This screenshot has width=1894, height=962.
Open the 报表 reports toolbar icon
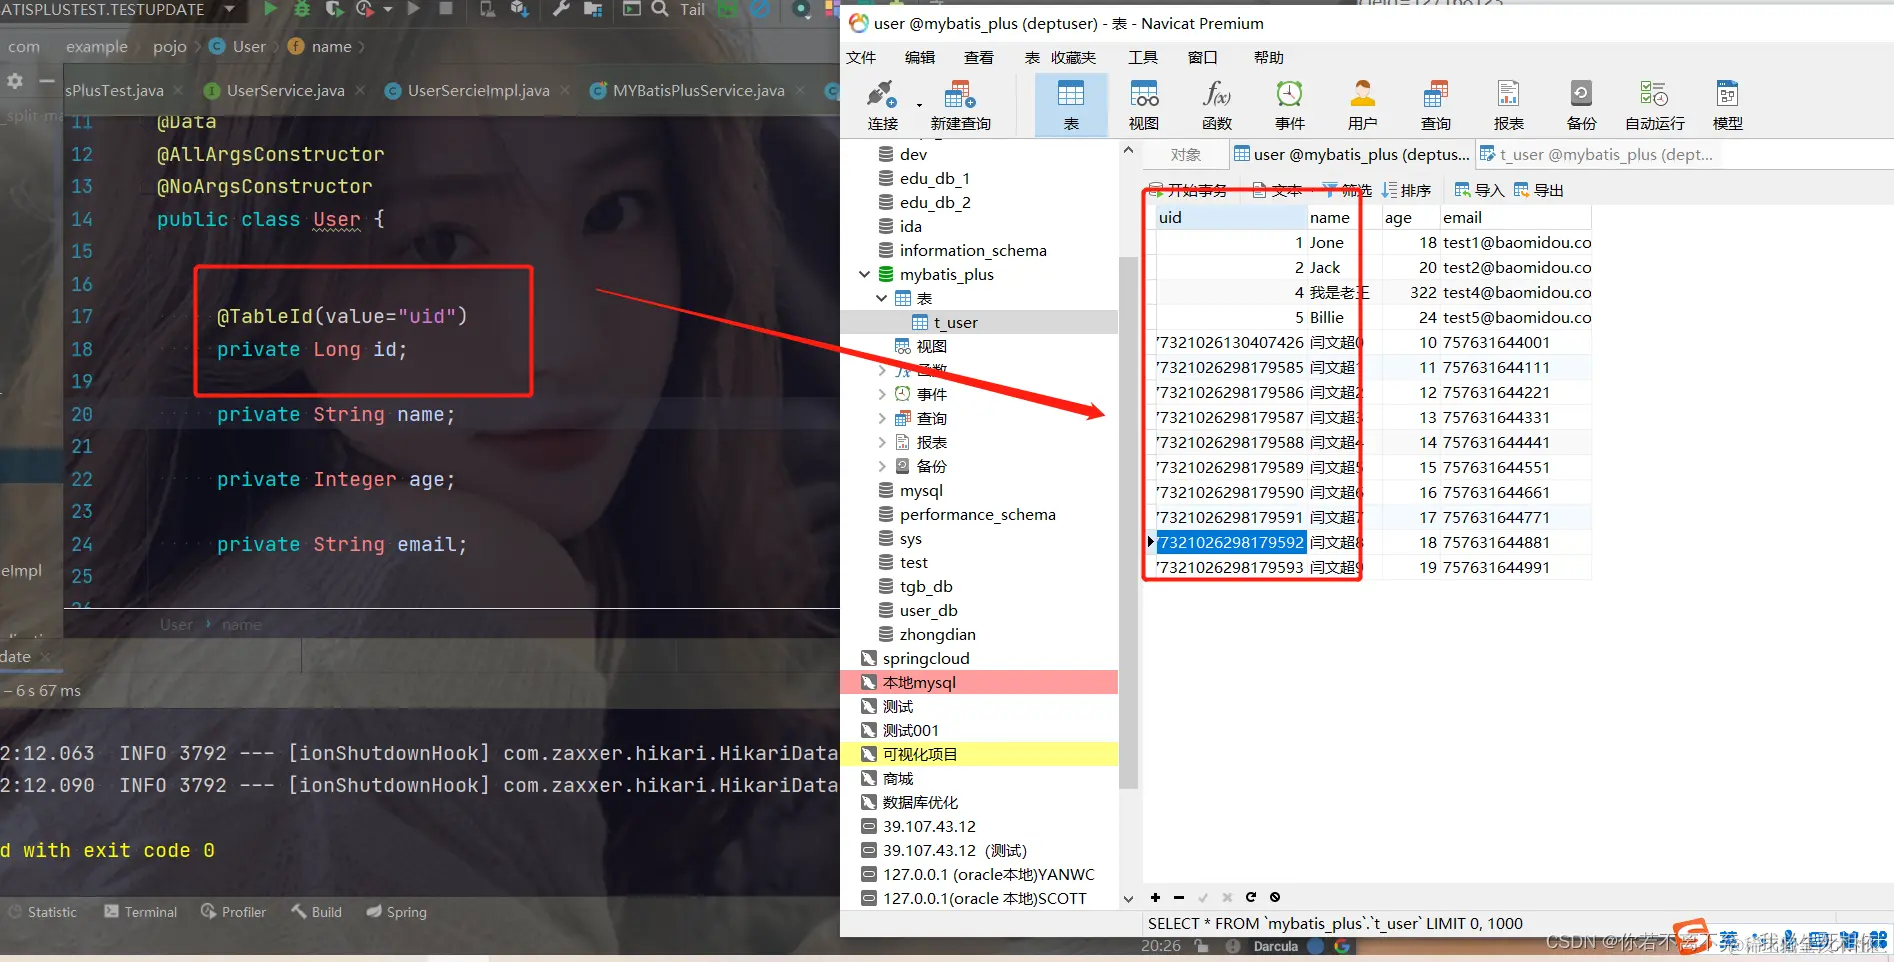1509,105
